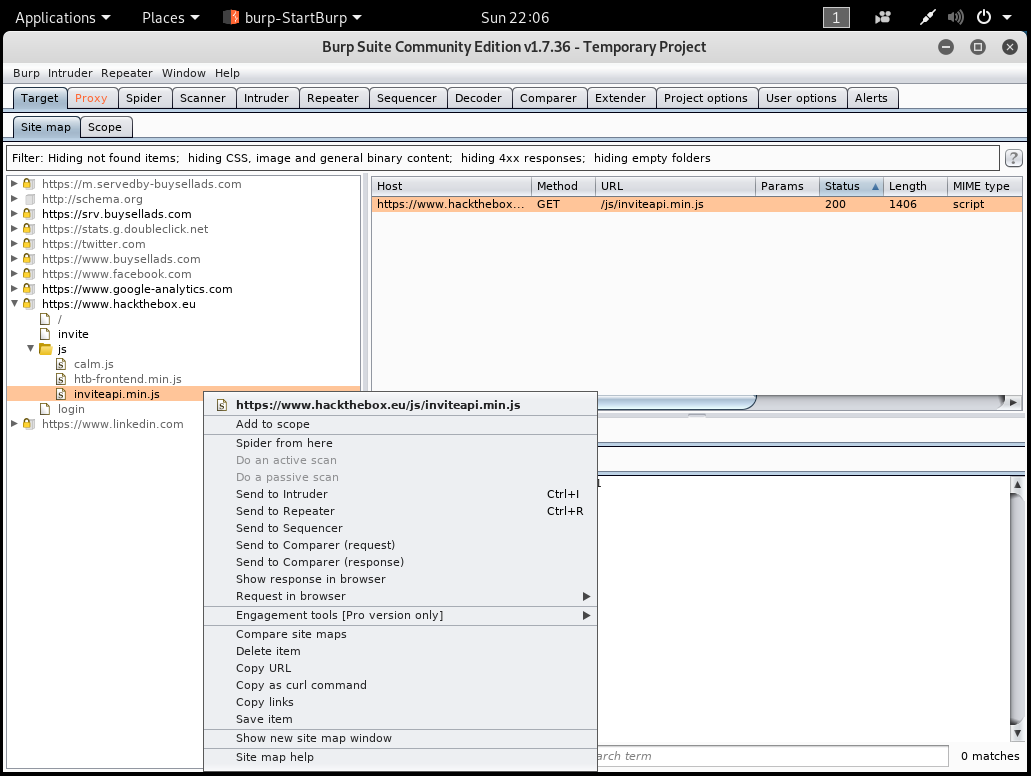Click the lock icon beside twitter.com
Image resolution: width=1031 pixels, height=776 pixels.
(x=29, y=244)
